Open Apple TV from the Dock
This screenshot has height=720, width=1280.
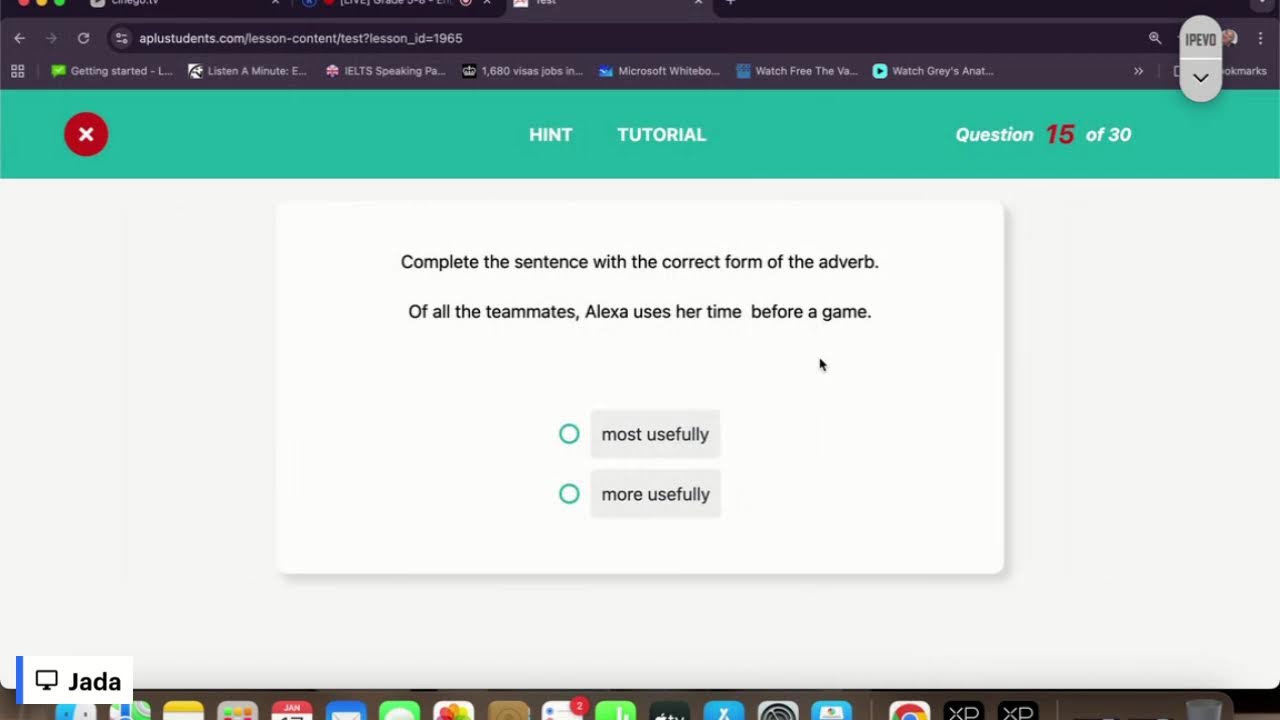[x=670, y=711]
